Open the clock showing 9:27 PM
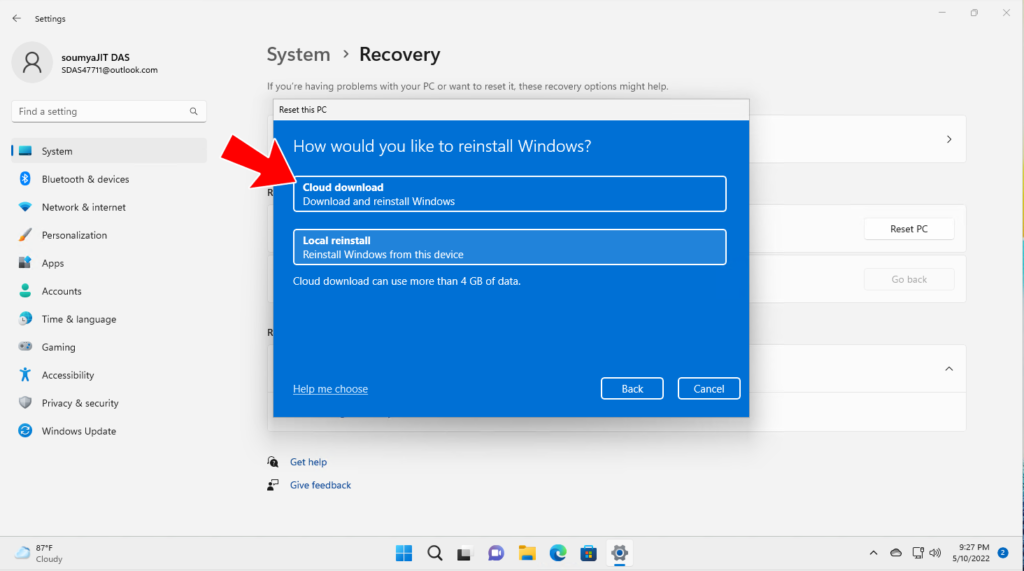Viewport: 1024px width, 571px height. (971, 553)
